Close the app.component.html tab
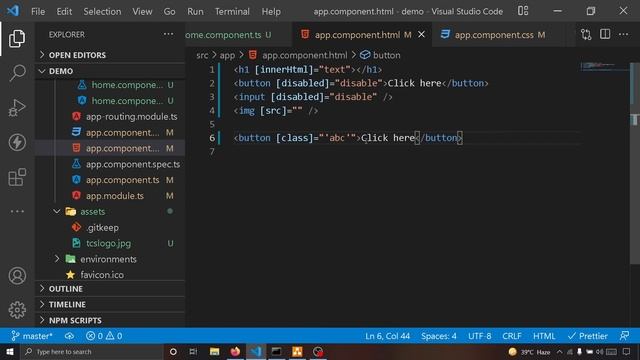This screenshot has height=360, width=640. pos(422,35)
